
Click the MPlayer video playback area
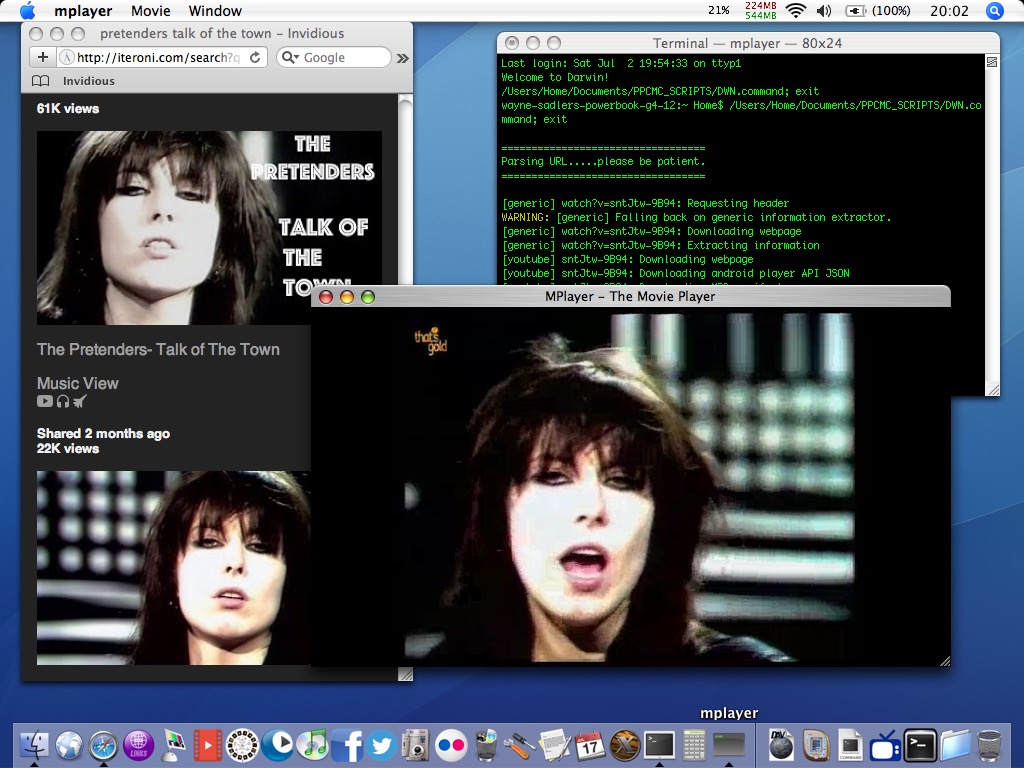pos(631,487)
